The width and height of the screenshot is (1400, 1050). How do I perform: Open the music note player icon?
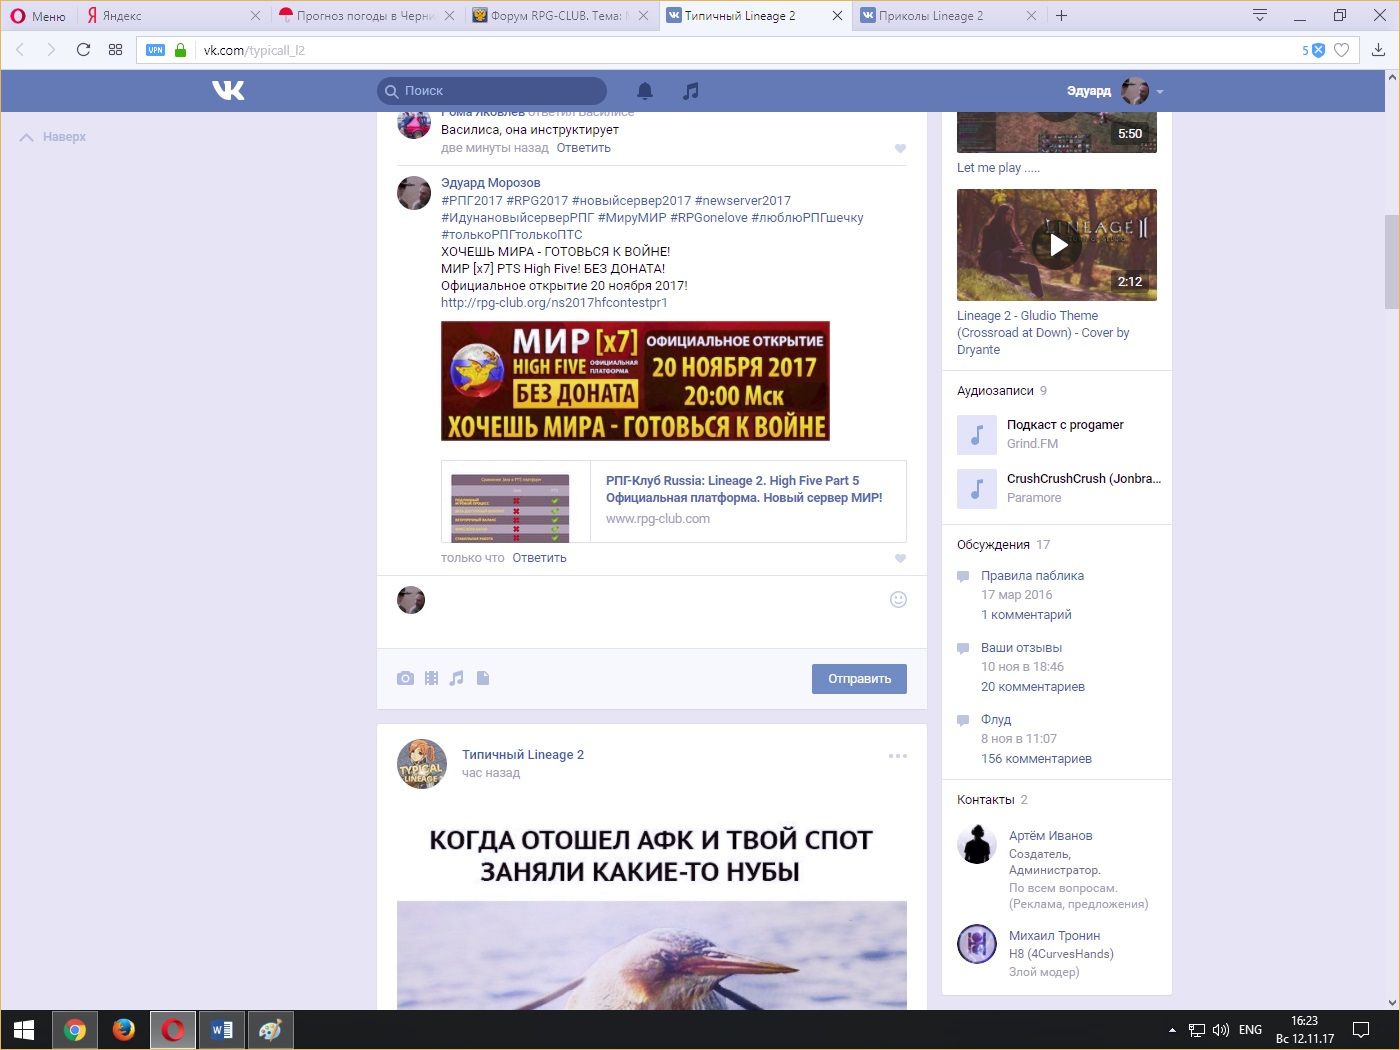(x=691, y=91)
